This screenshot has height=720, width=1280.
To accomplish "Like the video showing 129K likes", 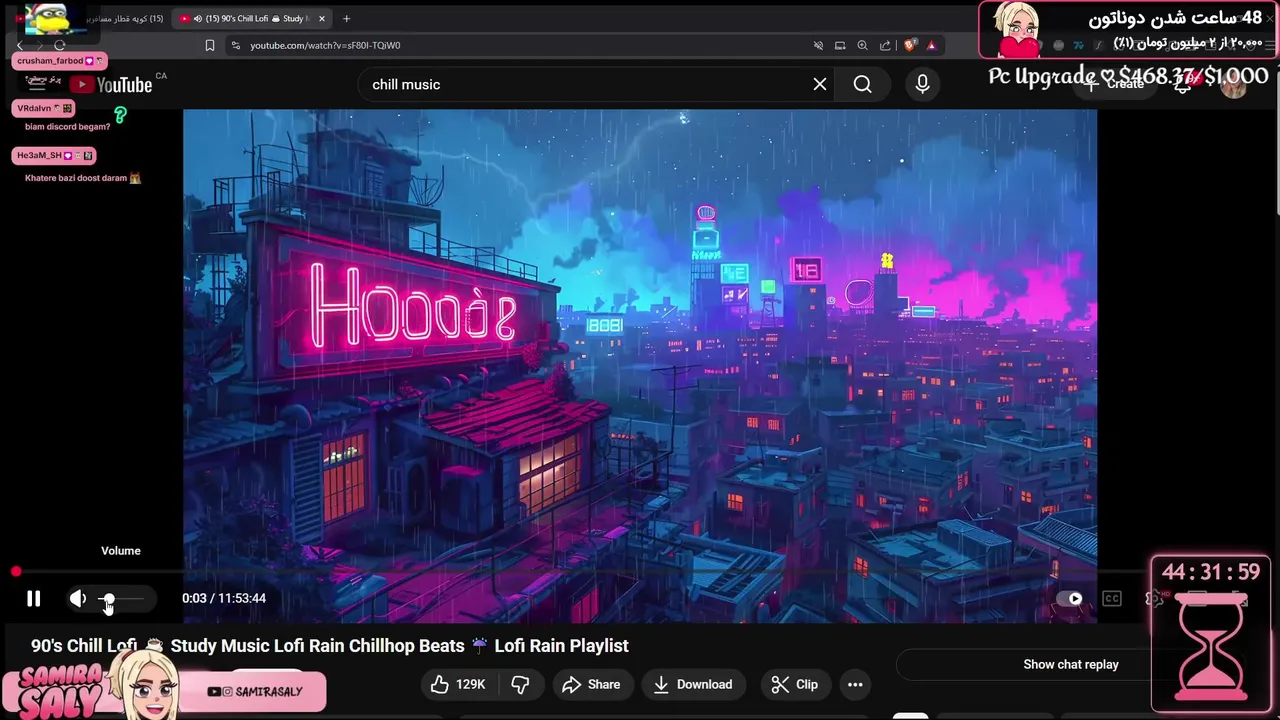I will [x=458, y=684].
